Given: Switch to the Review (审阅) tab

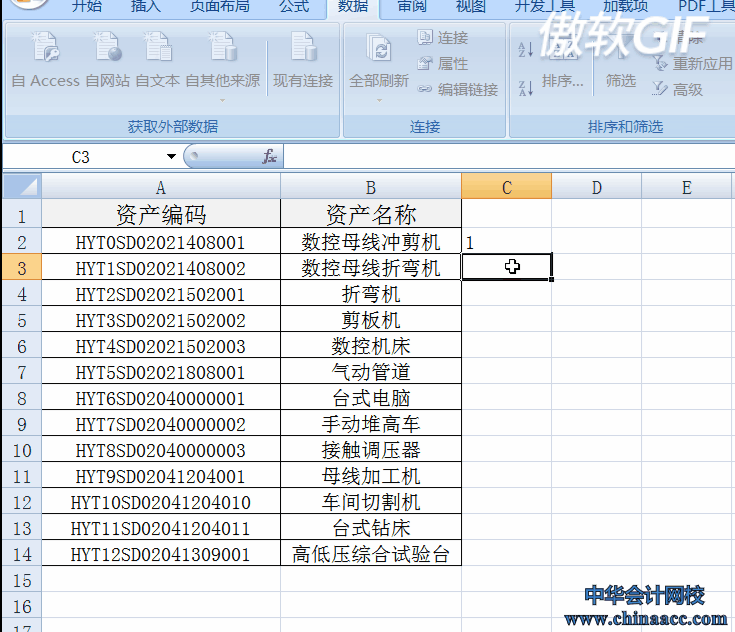Looking at the screenshot, I should tap(412, 6).
